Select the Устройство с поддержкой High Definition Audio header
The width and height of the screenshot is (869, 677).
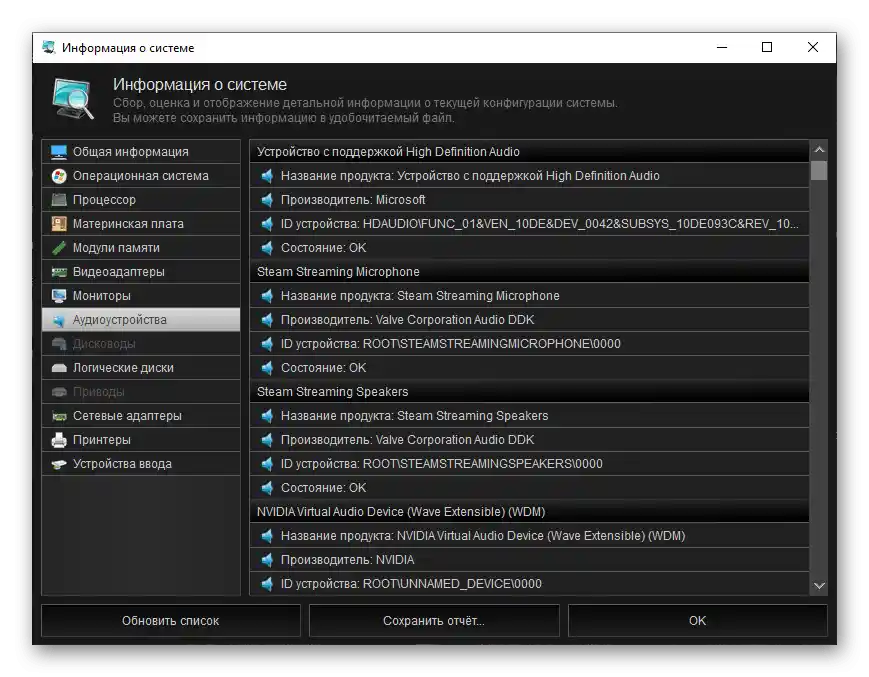529,152
